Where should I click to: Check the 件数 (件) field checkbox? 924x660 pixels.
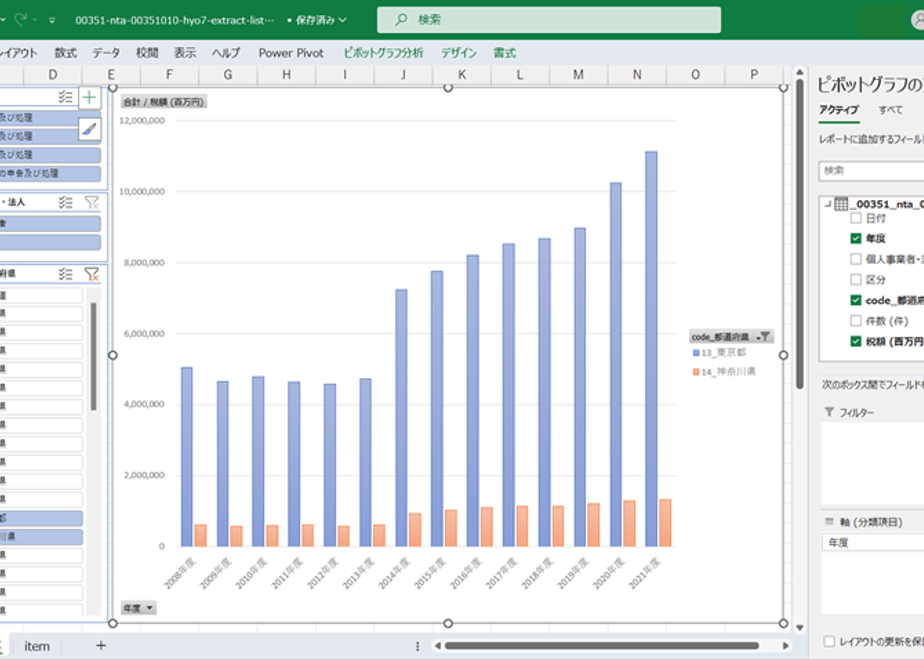(x=856, y=321)
